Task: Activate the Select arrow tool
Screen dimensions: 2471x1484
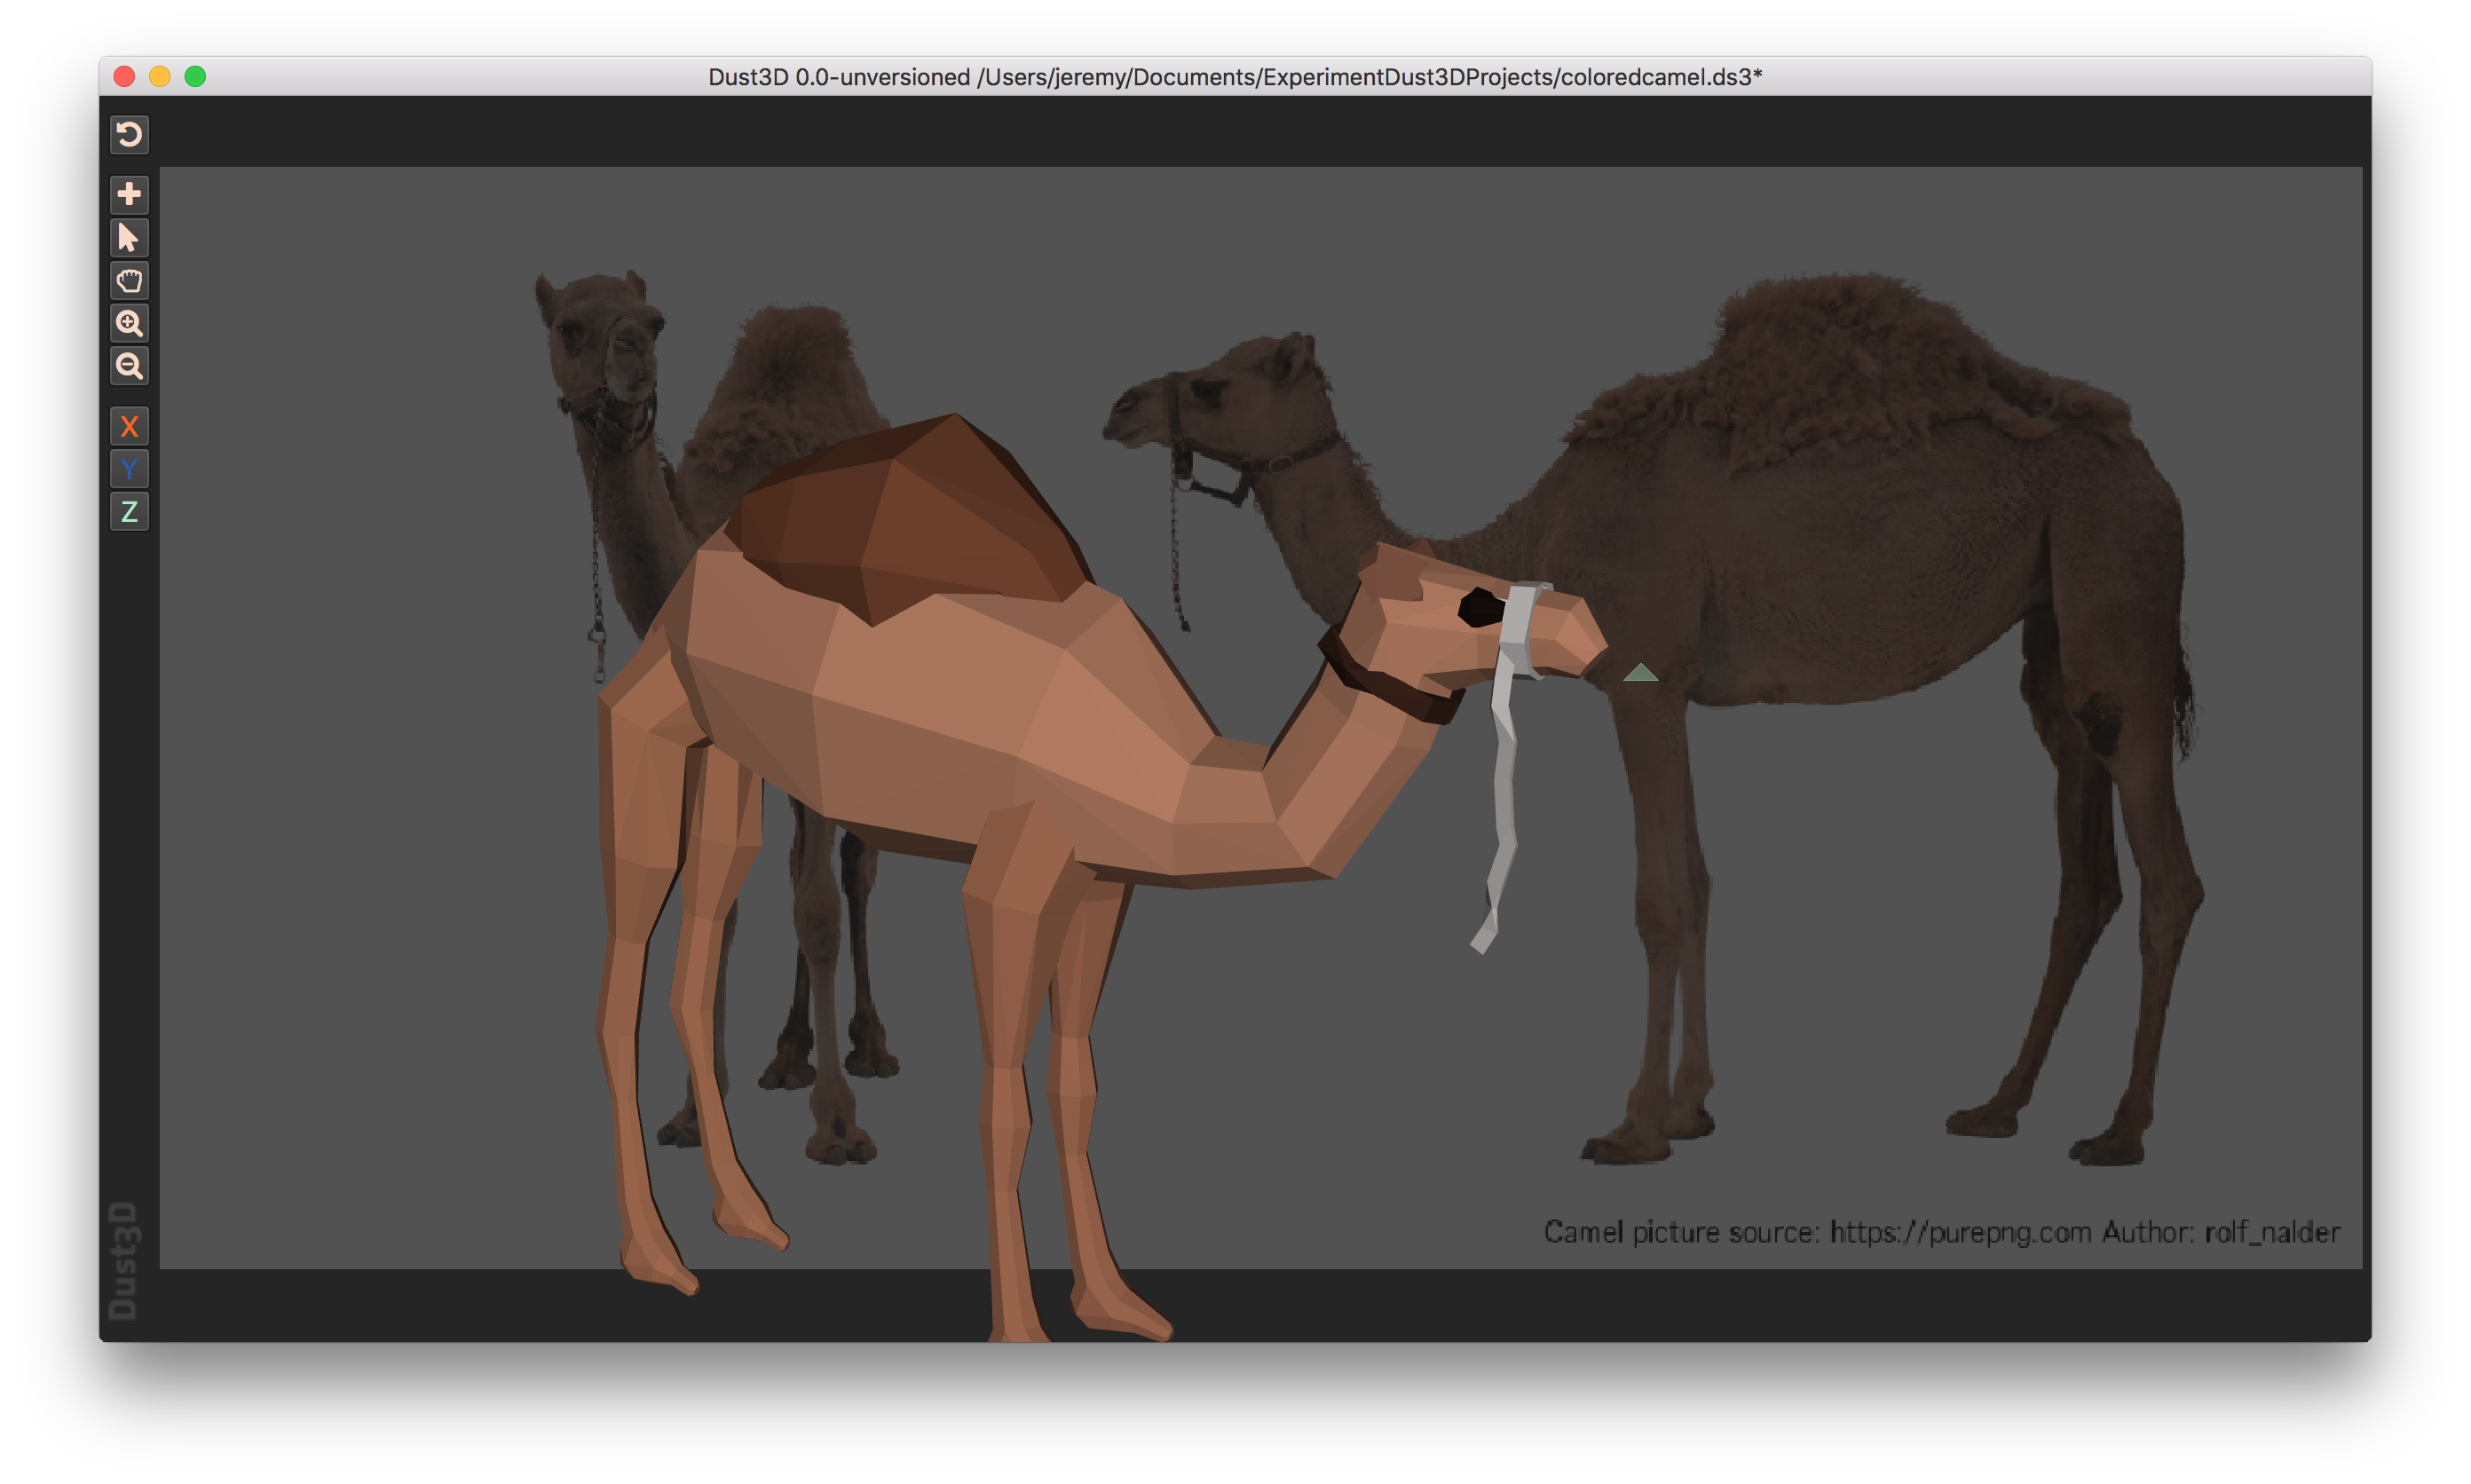Action: point(129,238)
